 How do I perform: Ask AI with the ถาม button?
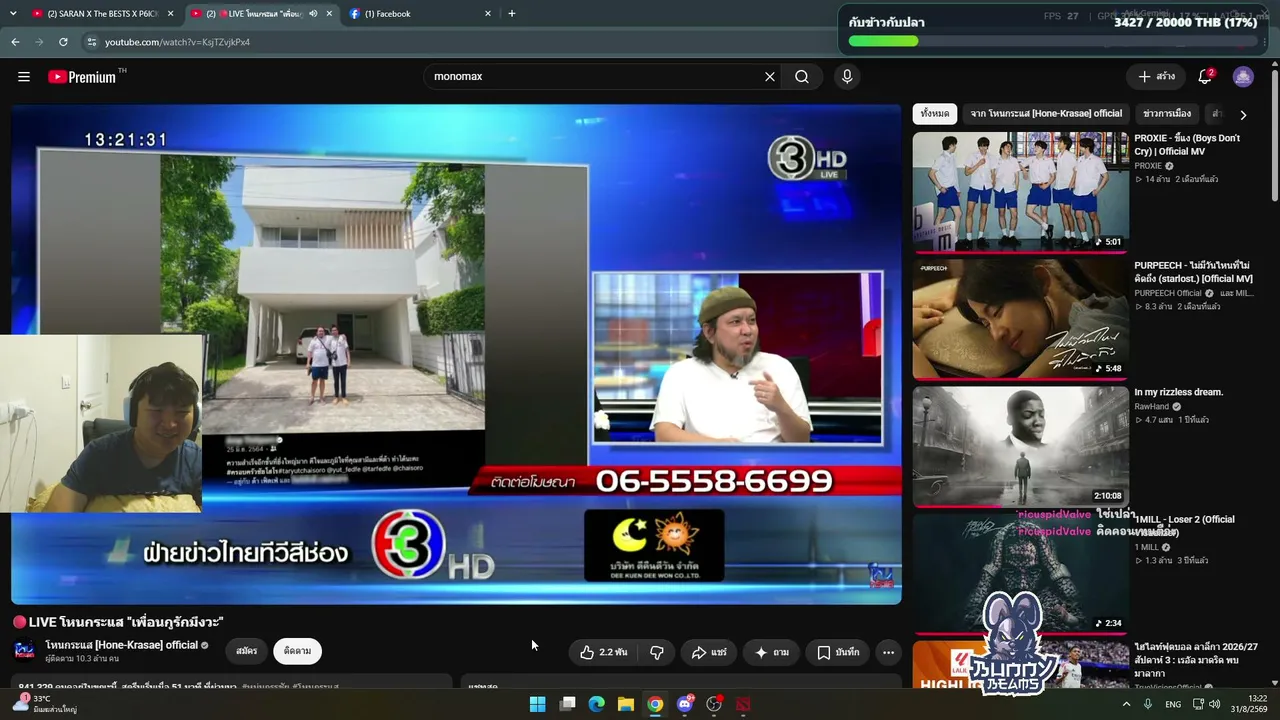(771, 652)
